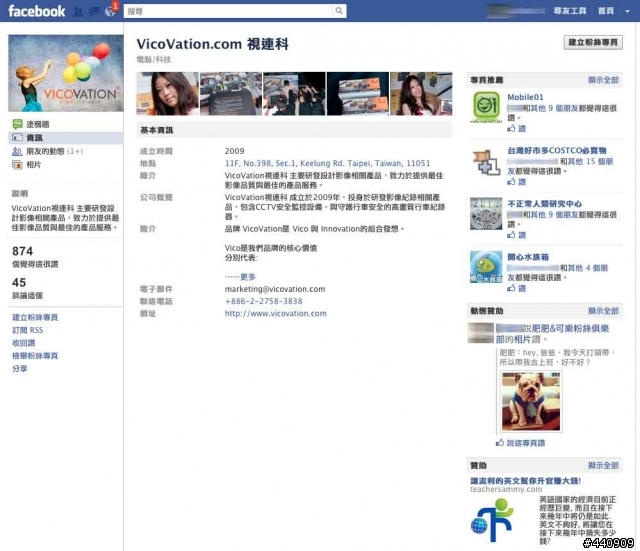640x551 pixels.
Task: Open the account dropdown arrow in top bar
Action: (x=627, y=11)
